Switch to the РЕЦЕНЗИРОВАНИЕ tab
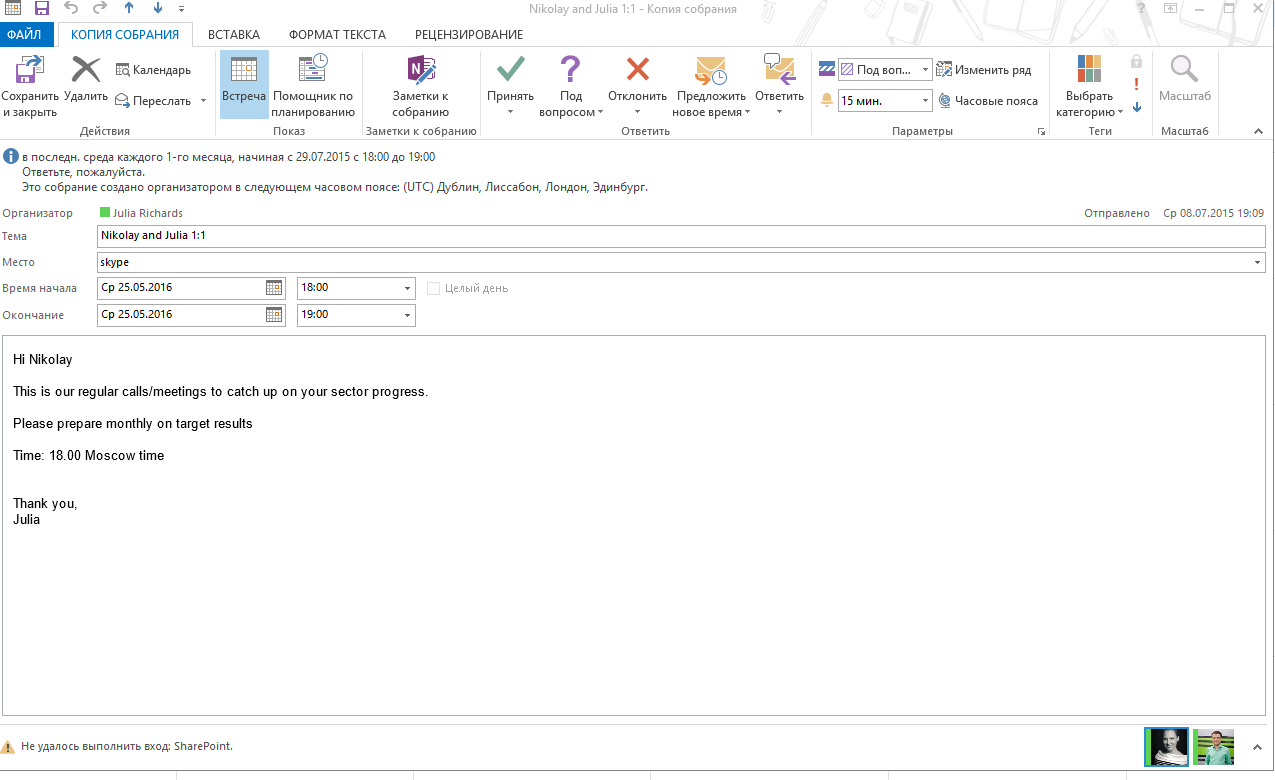Image resolution: width=1275 pixels, height=780 pixels. click(469, 34)
